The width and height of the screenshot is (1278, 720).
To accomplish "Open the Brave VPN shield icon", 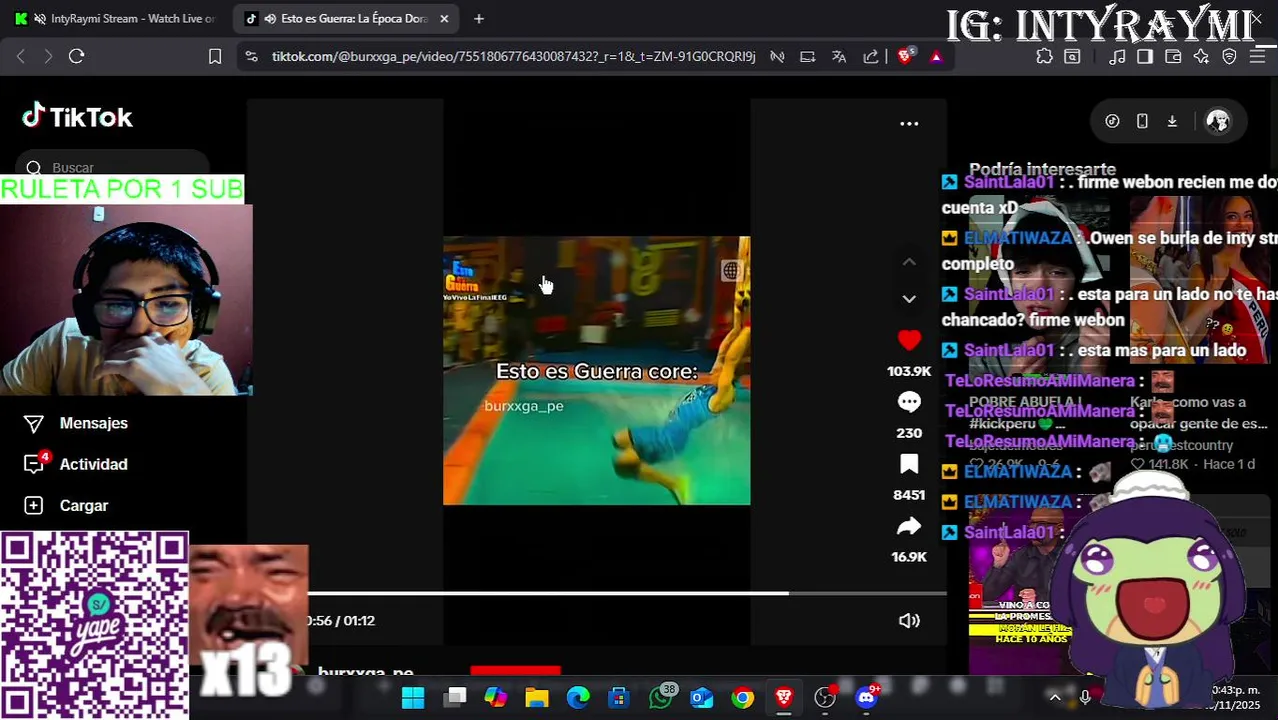I will pos(1229,57).
